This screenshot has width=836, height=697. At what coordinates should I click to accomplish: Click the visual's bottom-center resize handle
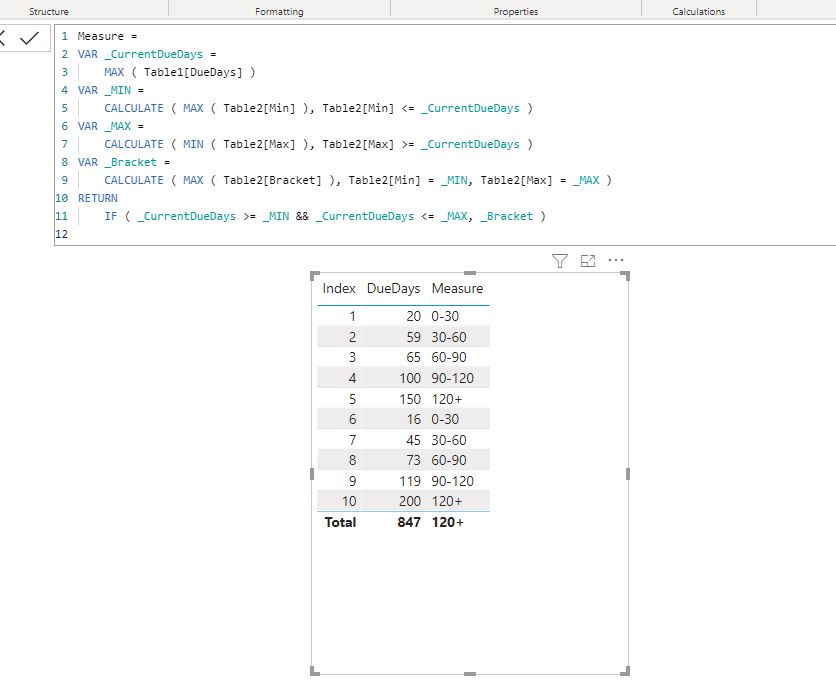pyautogui.click(x=470, y=674)
